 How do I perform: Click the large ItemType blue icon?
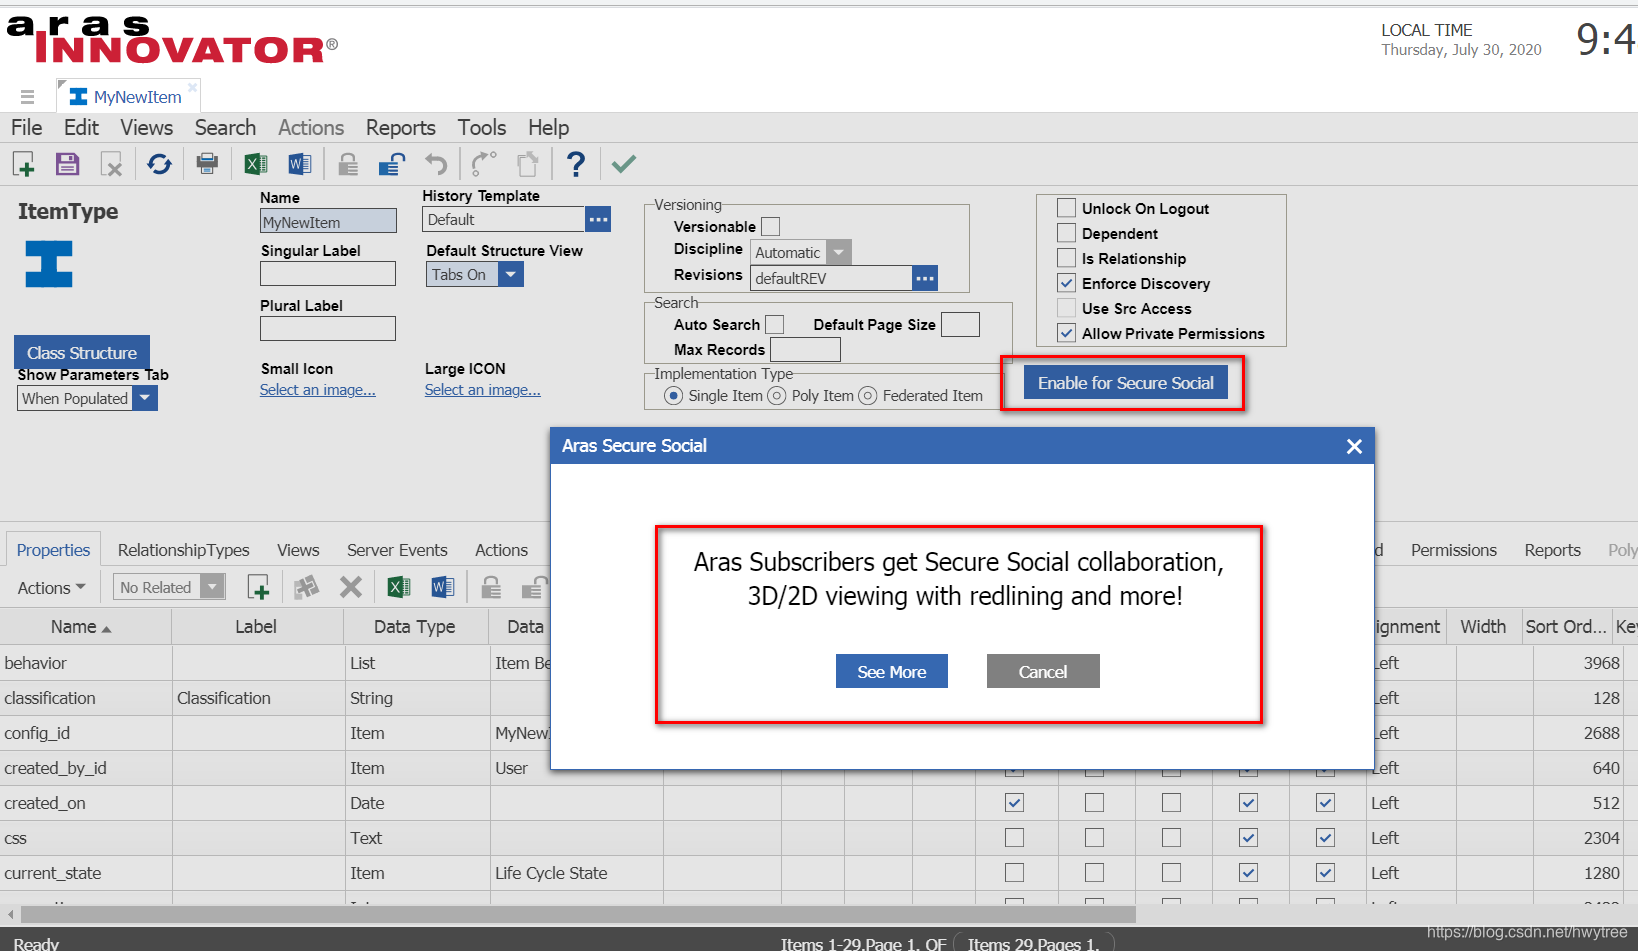49,264
